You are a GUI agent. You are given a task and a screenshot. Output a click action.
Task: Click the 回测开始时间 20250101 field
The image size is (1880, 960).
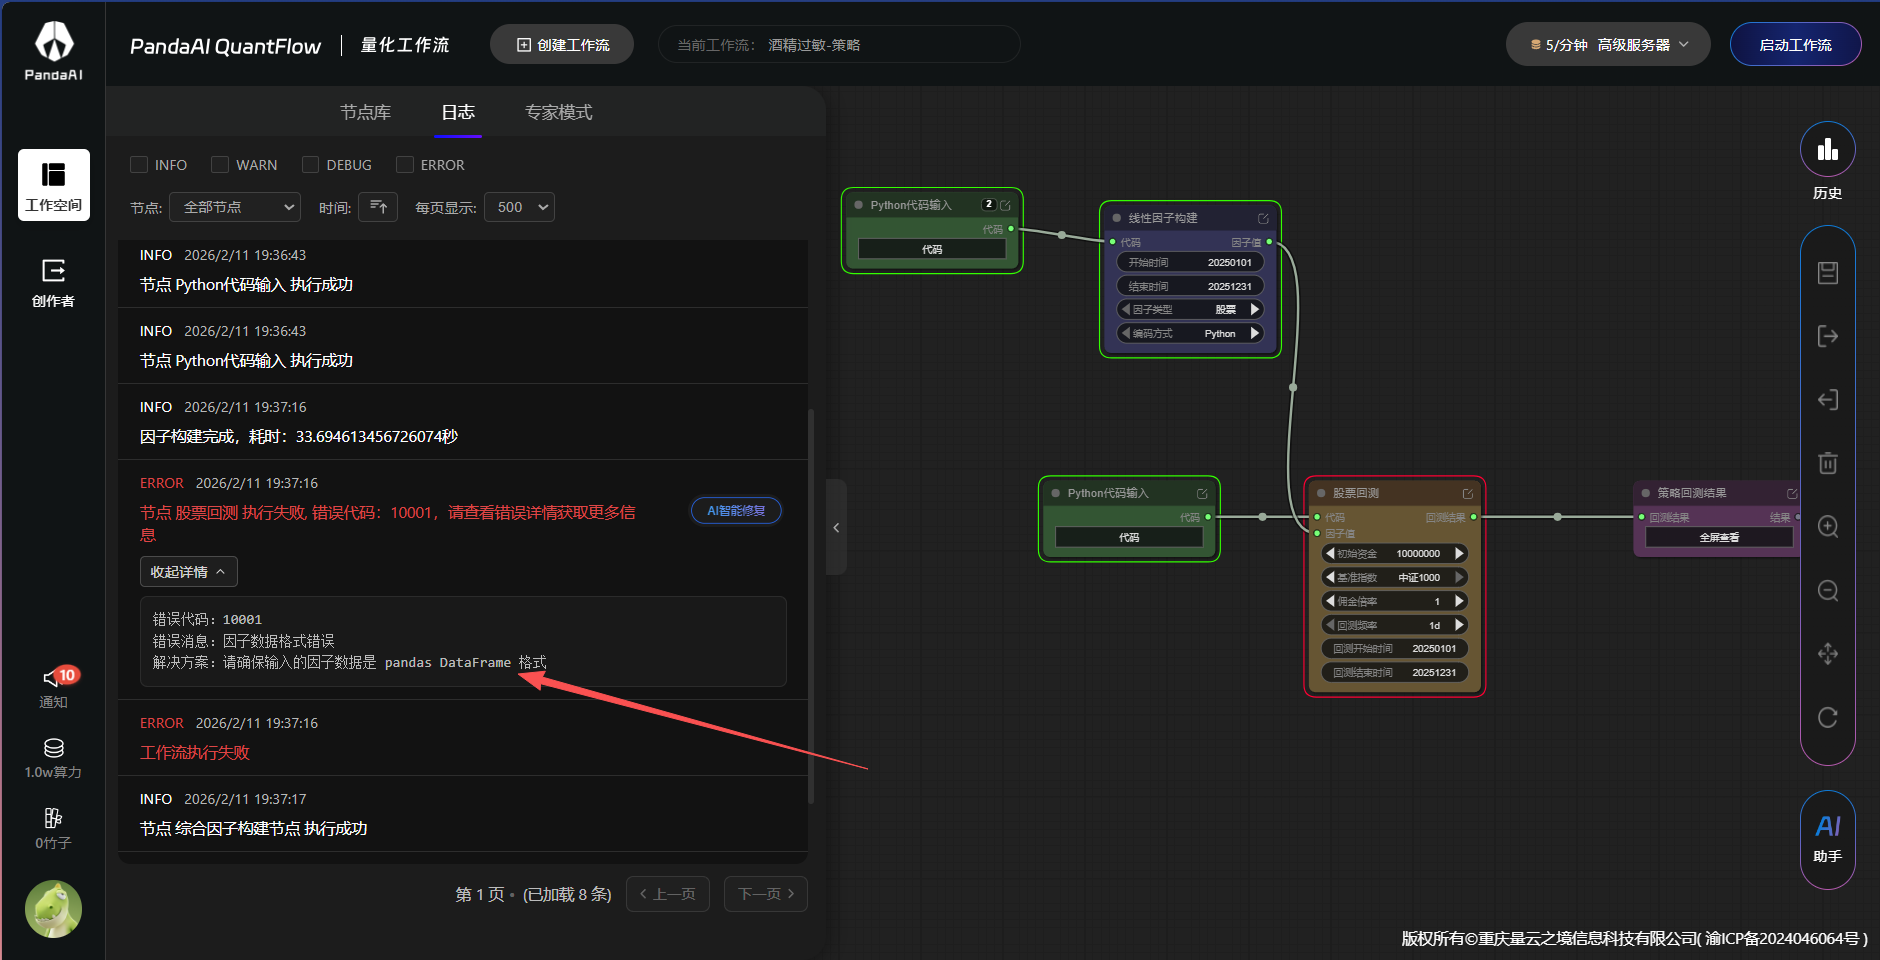pos(1395,649)
